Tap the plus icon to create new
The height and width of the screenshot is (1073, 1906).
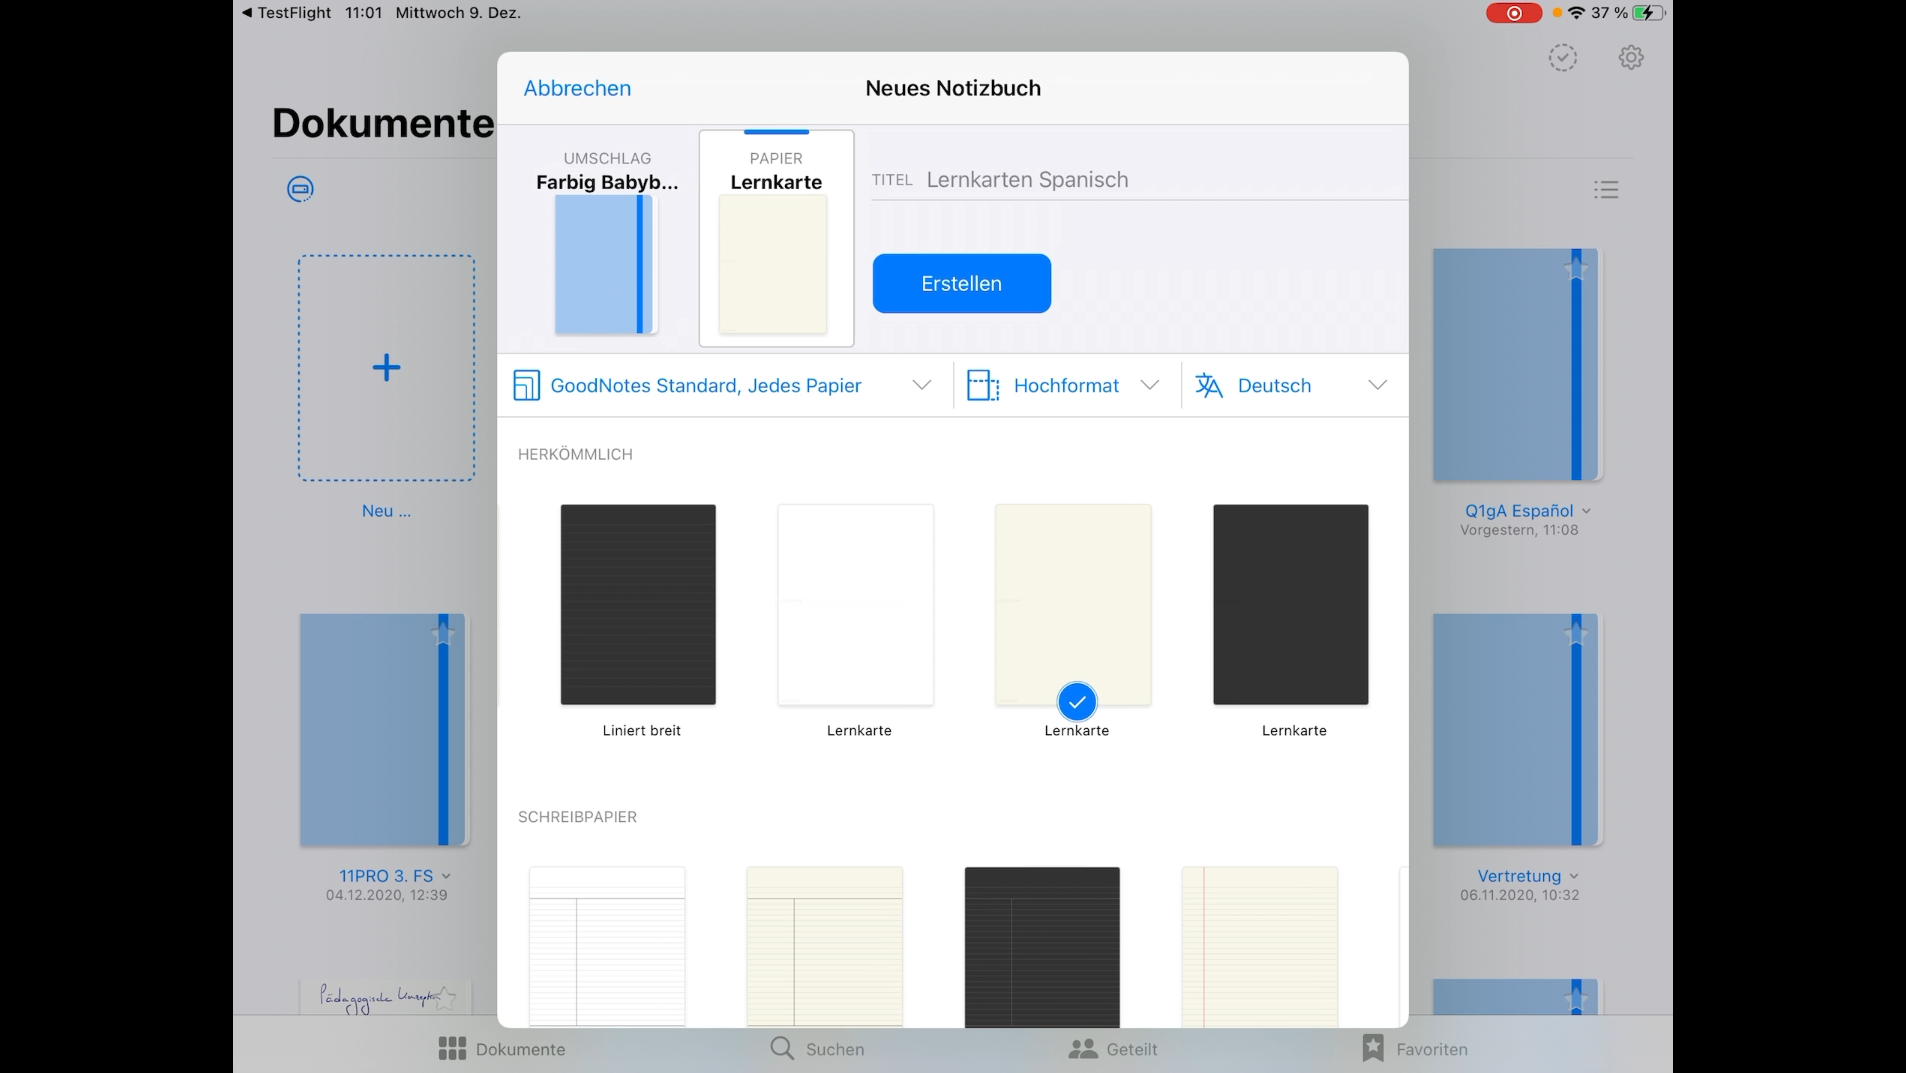386,367
